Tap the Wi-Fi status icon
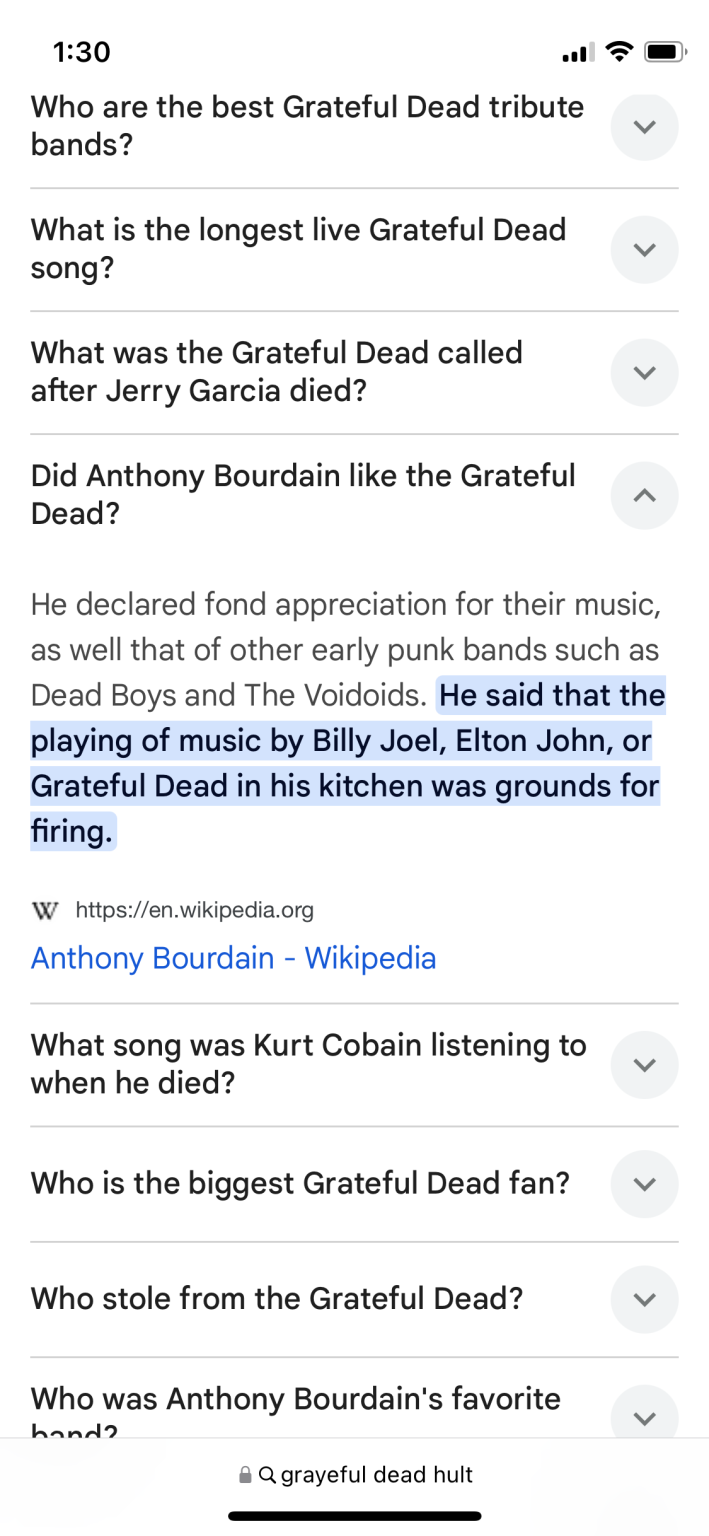 [620, 52]
